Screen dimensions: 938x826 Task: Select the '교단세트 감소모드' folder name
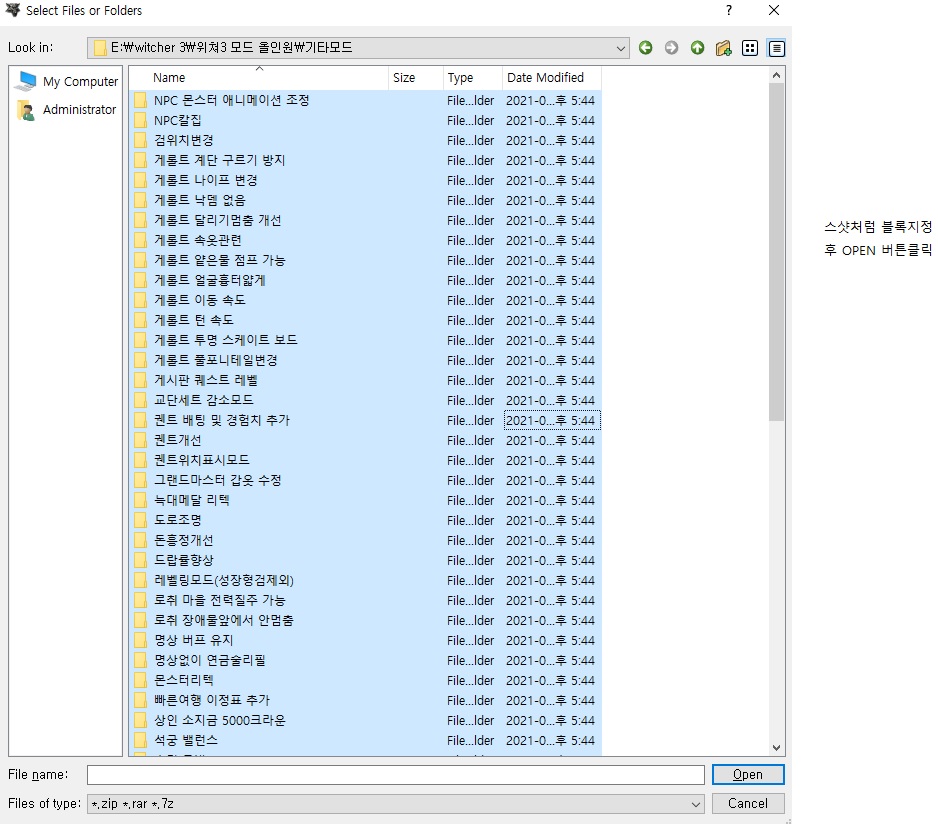tap(203, 400)
